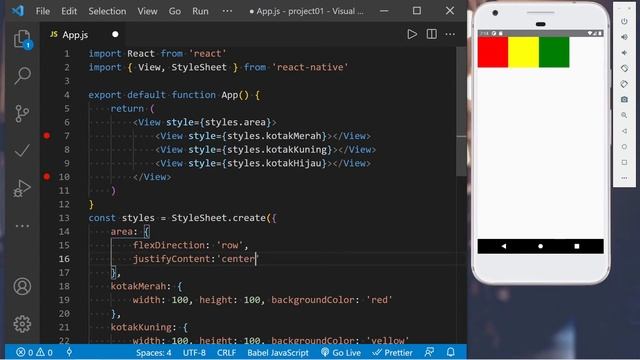Open the Edit menu
Screen dimensions: 640x360
pyautogui.click(x=69, y=11)
